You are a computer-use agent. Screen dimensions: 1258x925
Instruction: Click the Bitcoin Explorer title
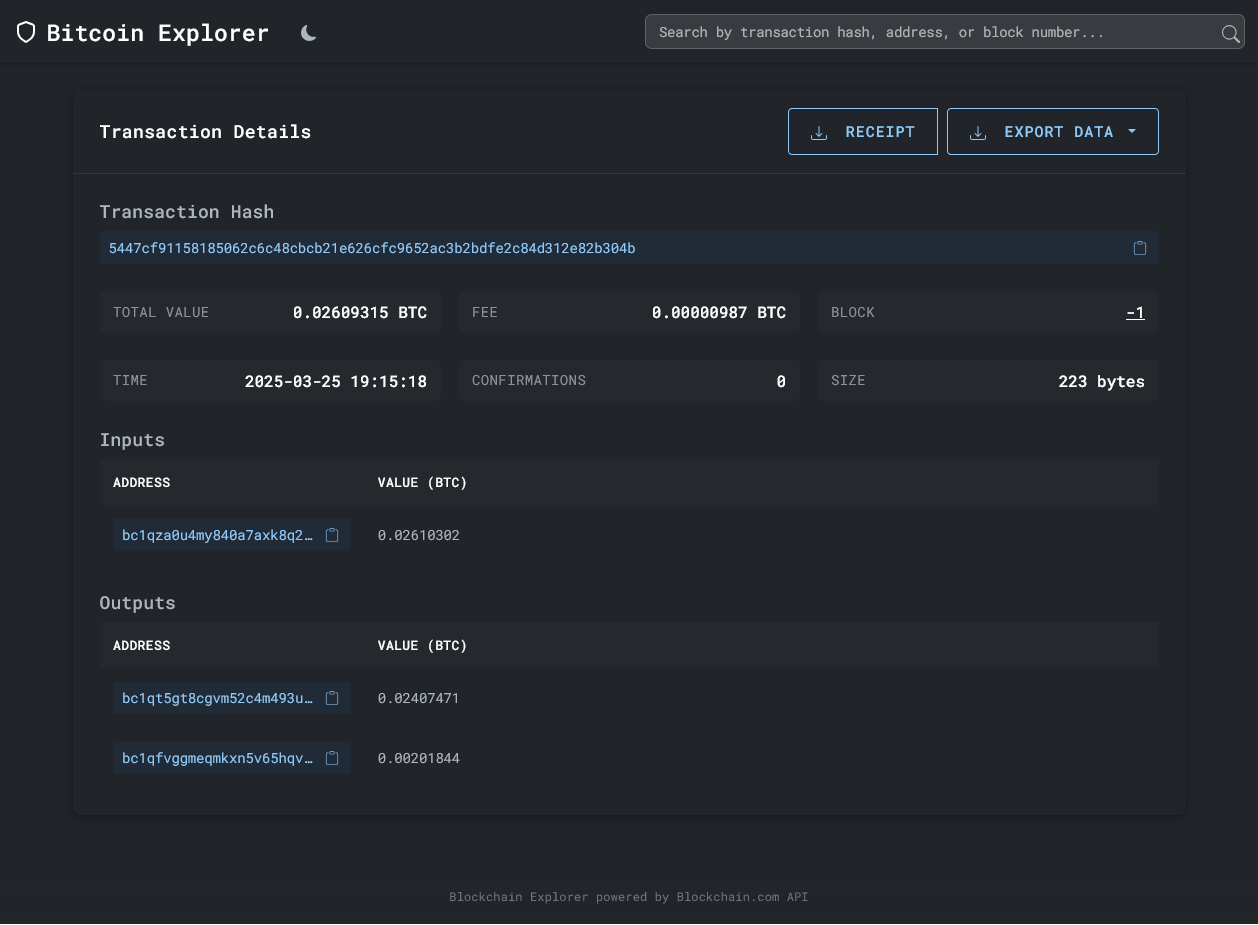157,33
